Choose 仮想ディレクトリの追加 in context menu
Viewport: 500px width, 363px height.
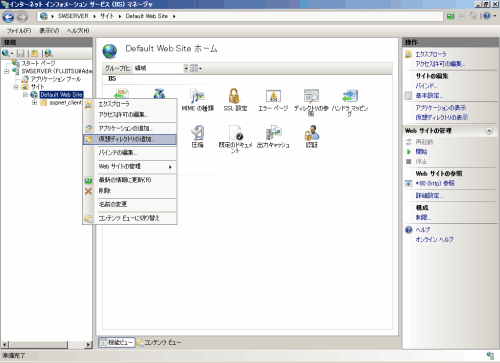click(x=130, y=139)
